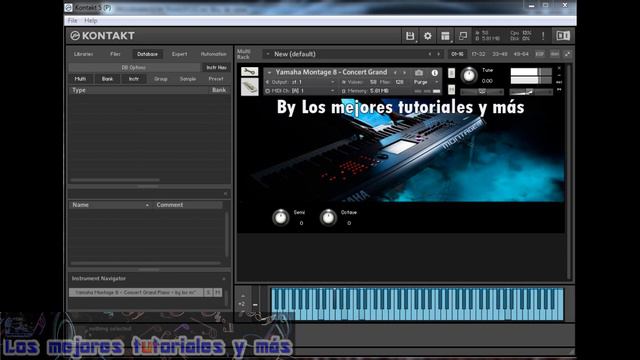Show instrument info with the i icon
The width and height of the screenshot is (640, 360).
click(435, 73)
